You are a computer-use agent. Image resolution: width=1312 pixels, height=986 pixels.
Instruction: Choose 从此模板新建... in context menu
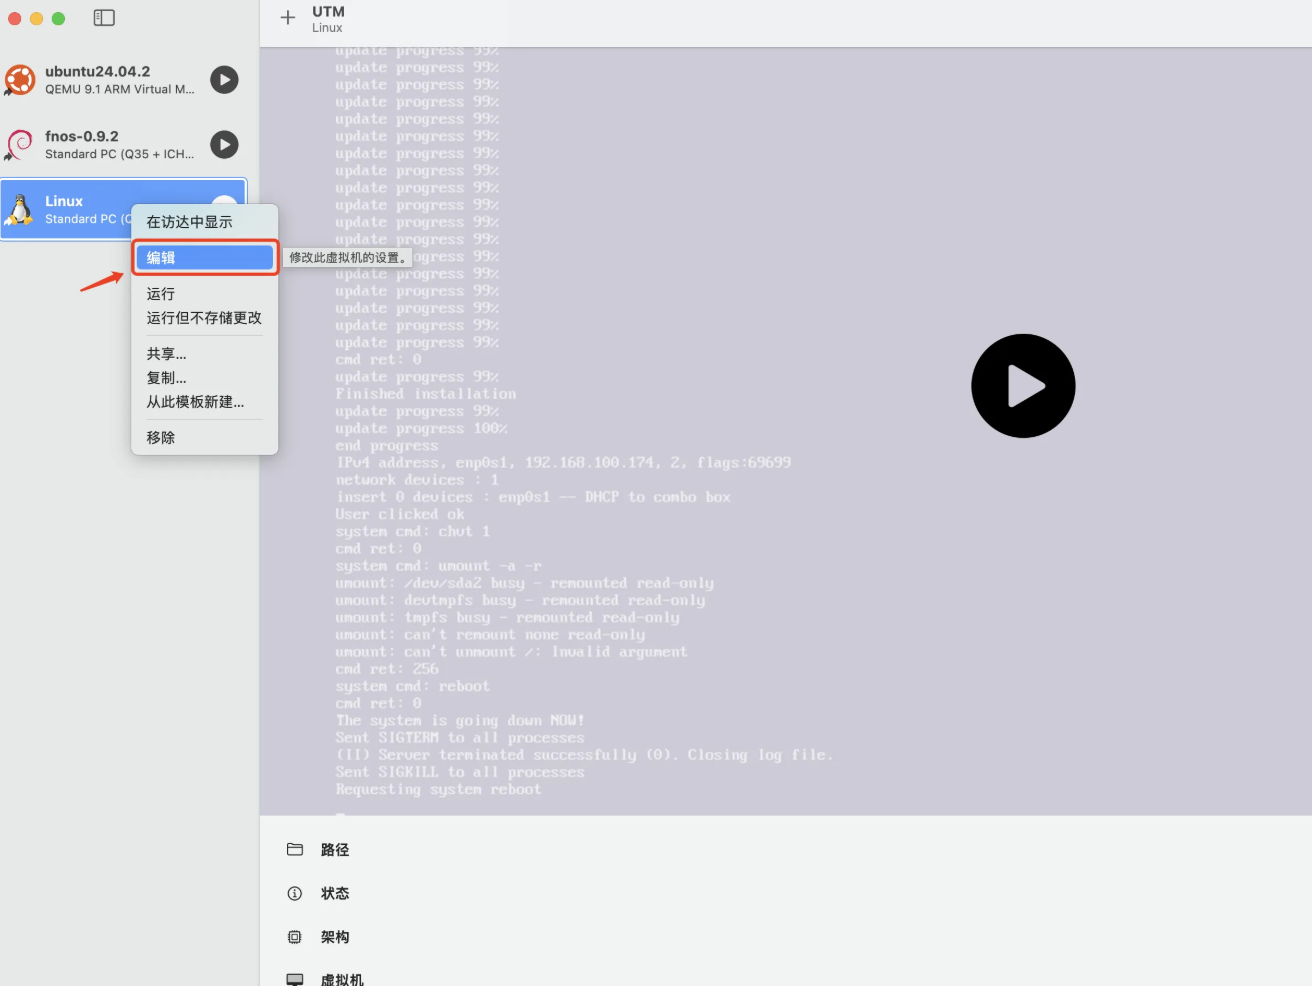204,402
